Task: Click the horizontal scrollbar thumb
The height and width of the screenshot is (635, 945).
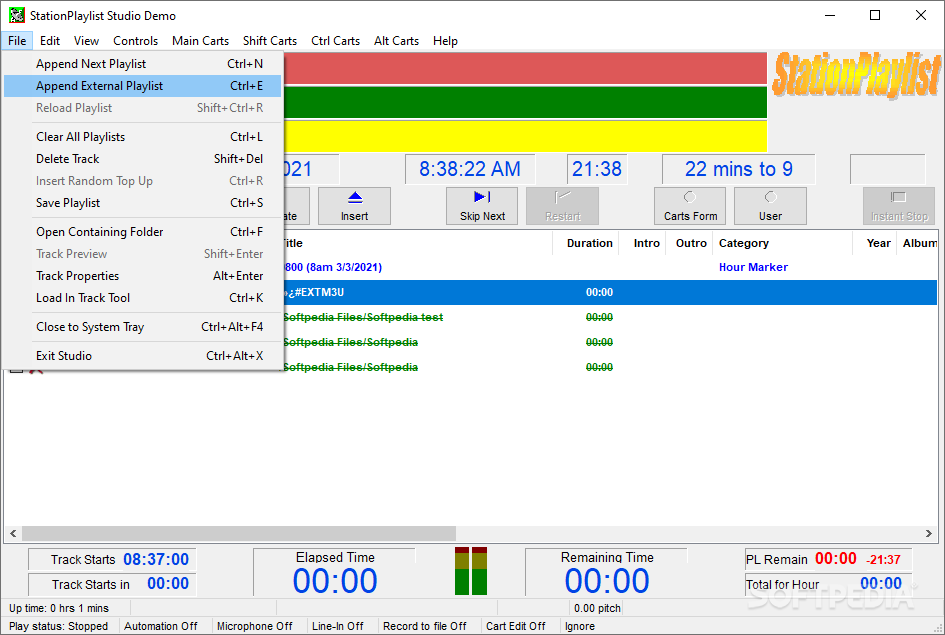Action: pos(239,533)
